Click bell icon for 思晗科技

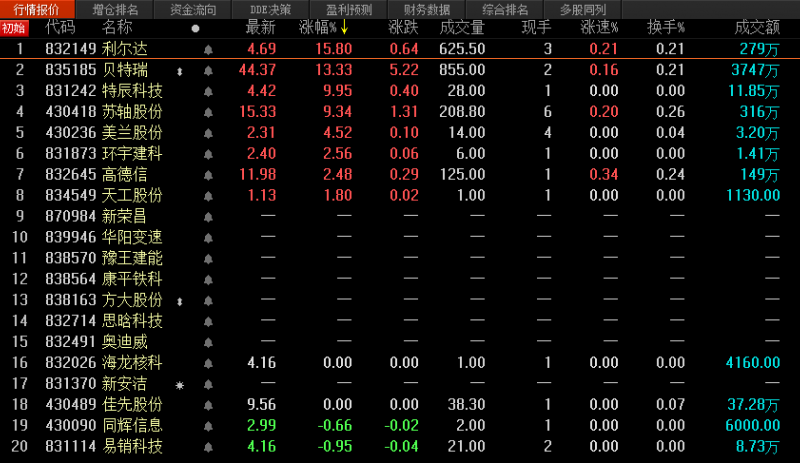tap(208, 322)
